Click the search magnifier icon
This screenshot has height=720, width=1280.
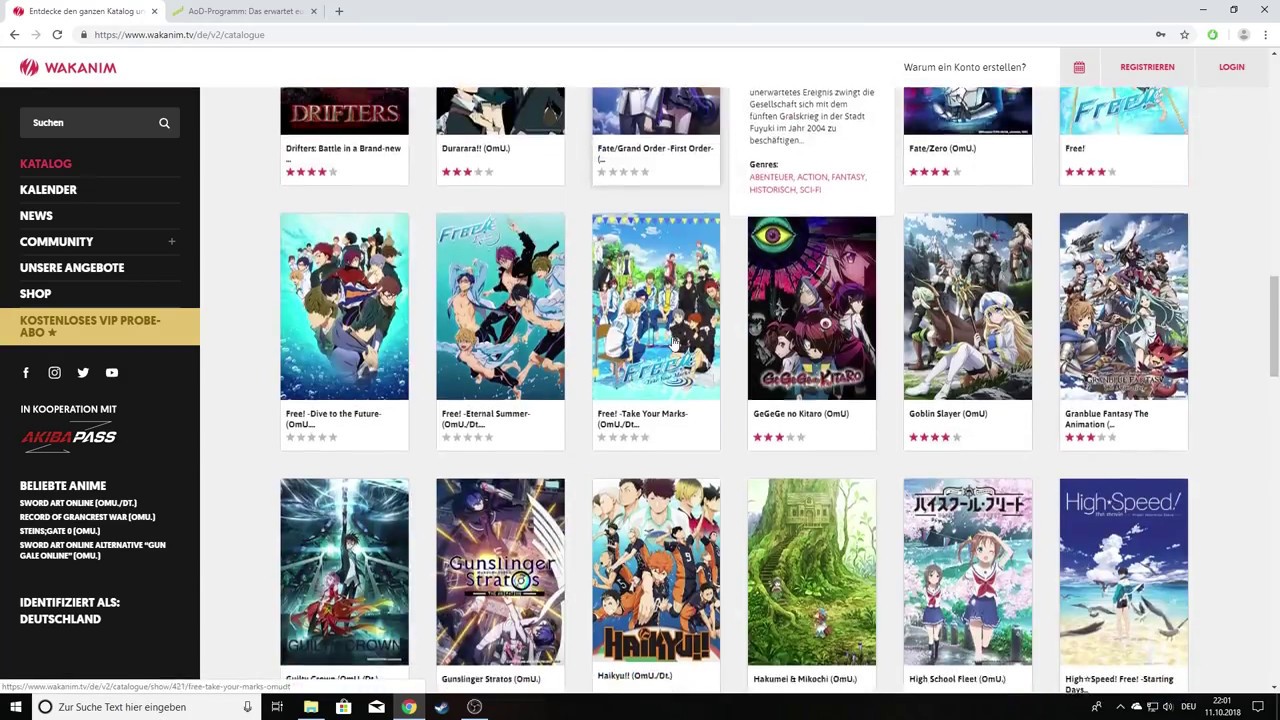pyautogui.click(x=164, y=123)
